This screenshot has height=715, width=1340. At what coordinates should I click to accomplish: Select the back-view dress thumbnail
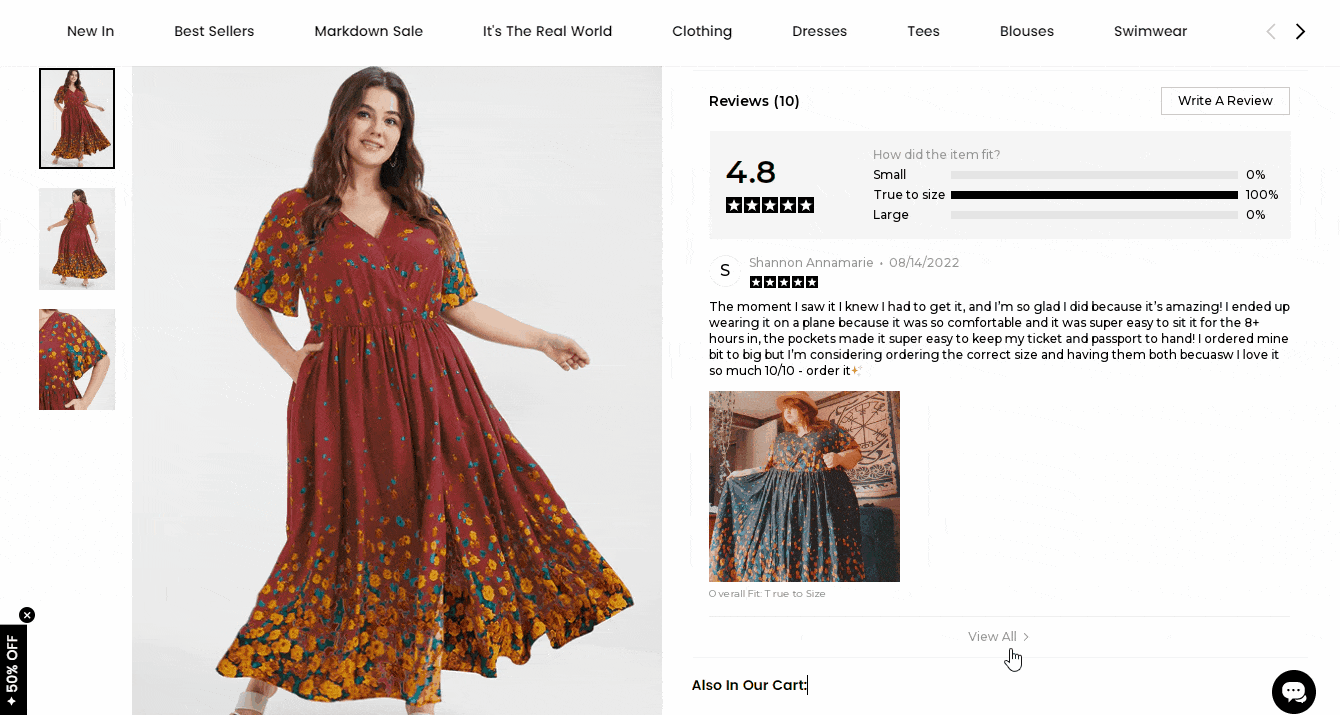[x=77, y=239]
